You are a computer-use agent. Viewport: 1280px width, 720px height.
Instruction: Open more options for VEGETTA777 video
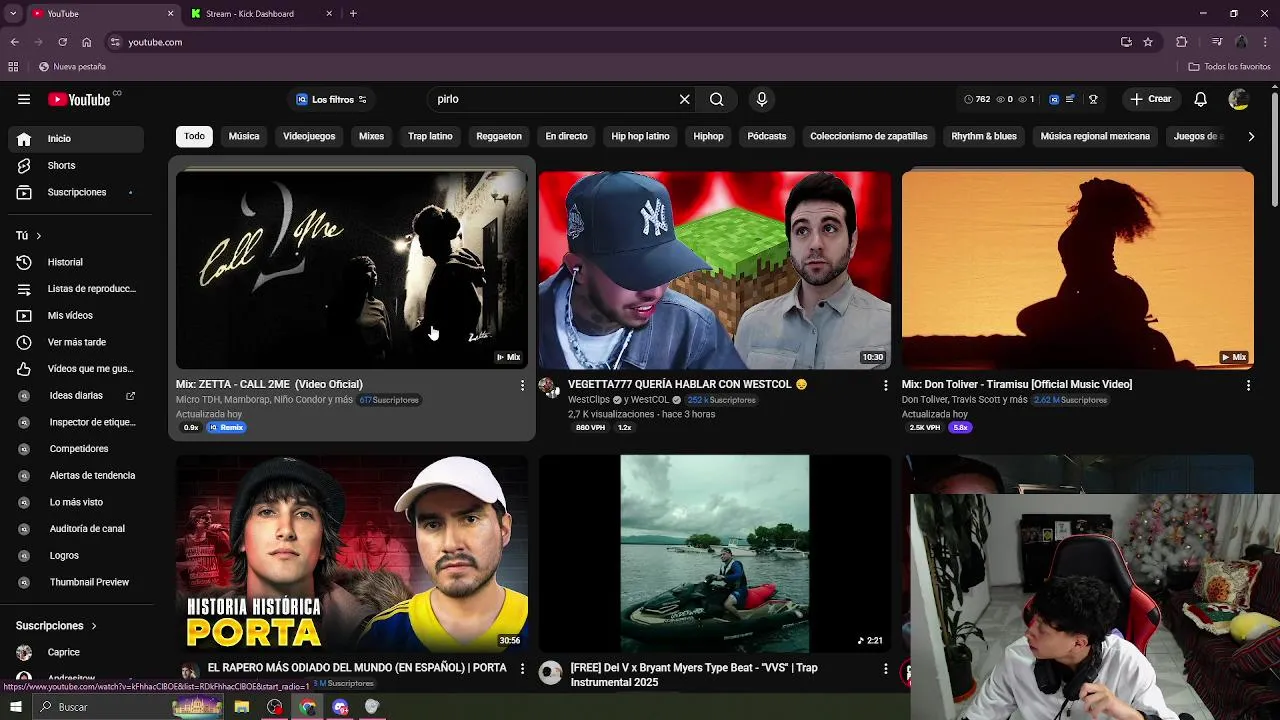click(x=885, y=385)
